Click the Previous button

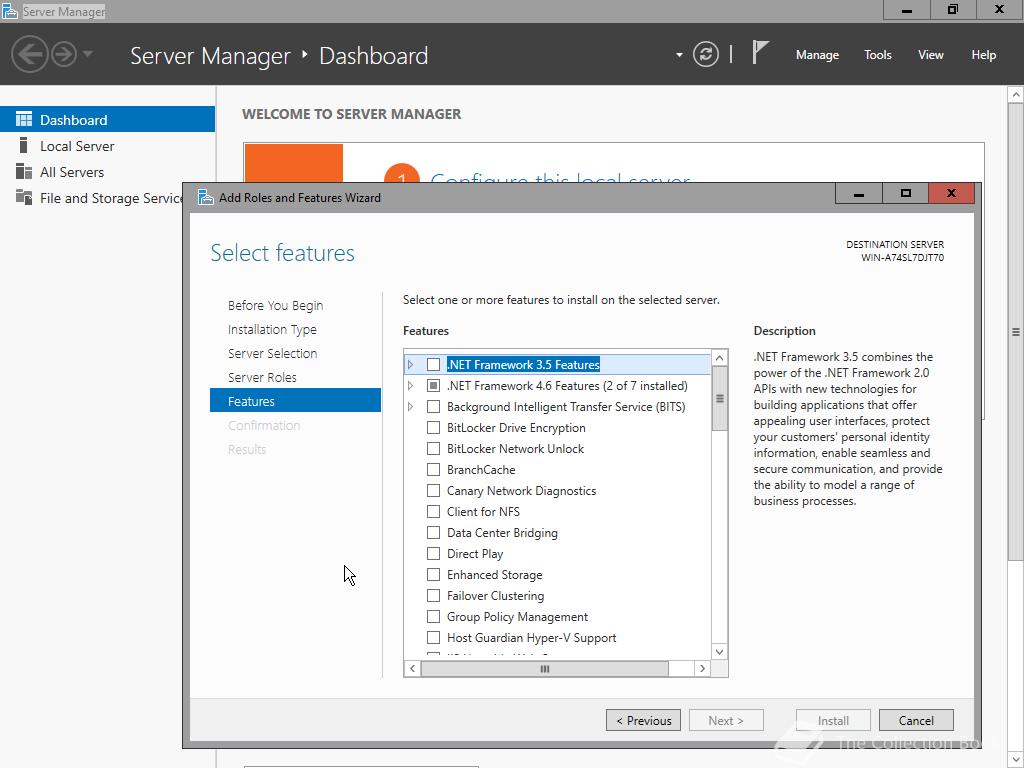tap(643, 720)
